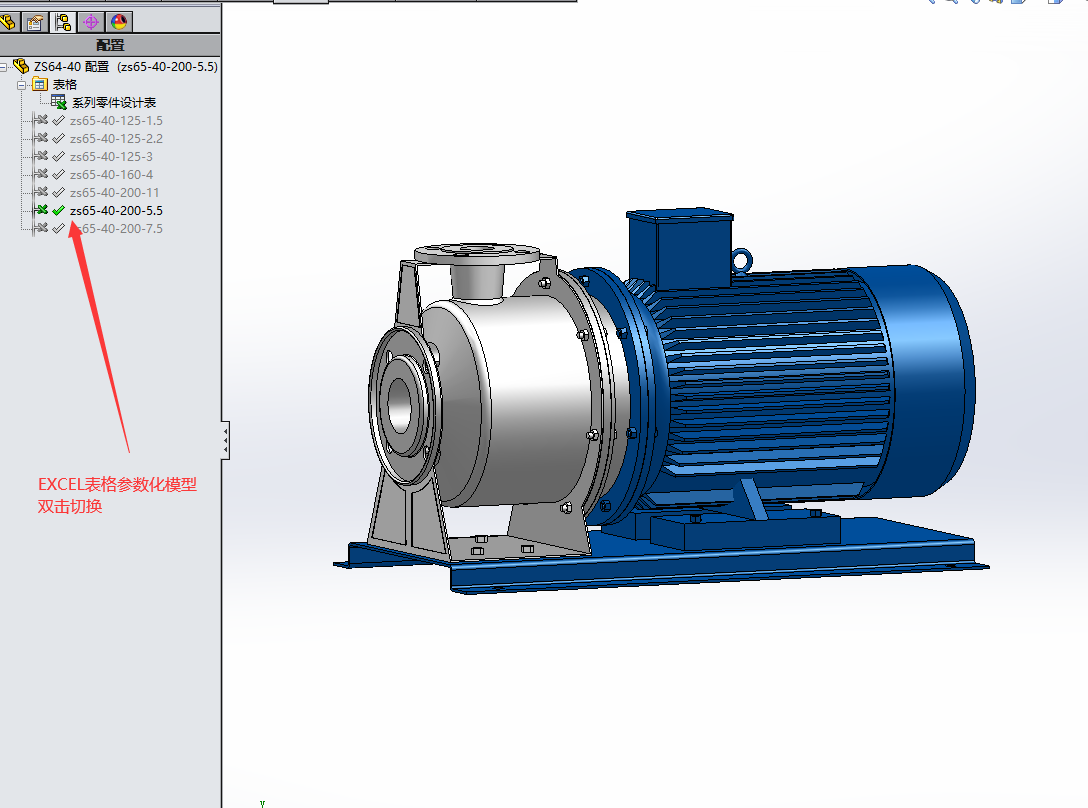Open the DisplayManager color sphere tab

(119, 22)
